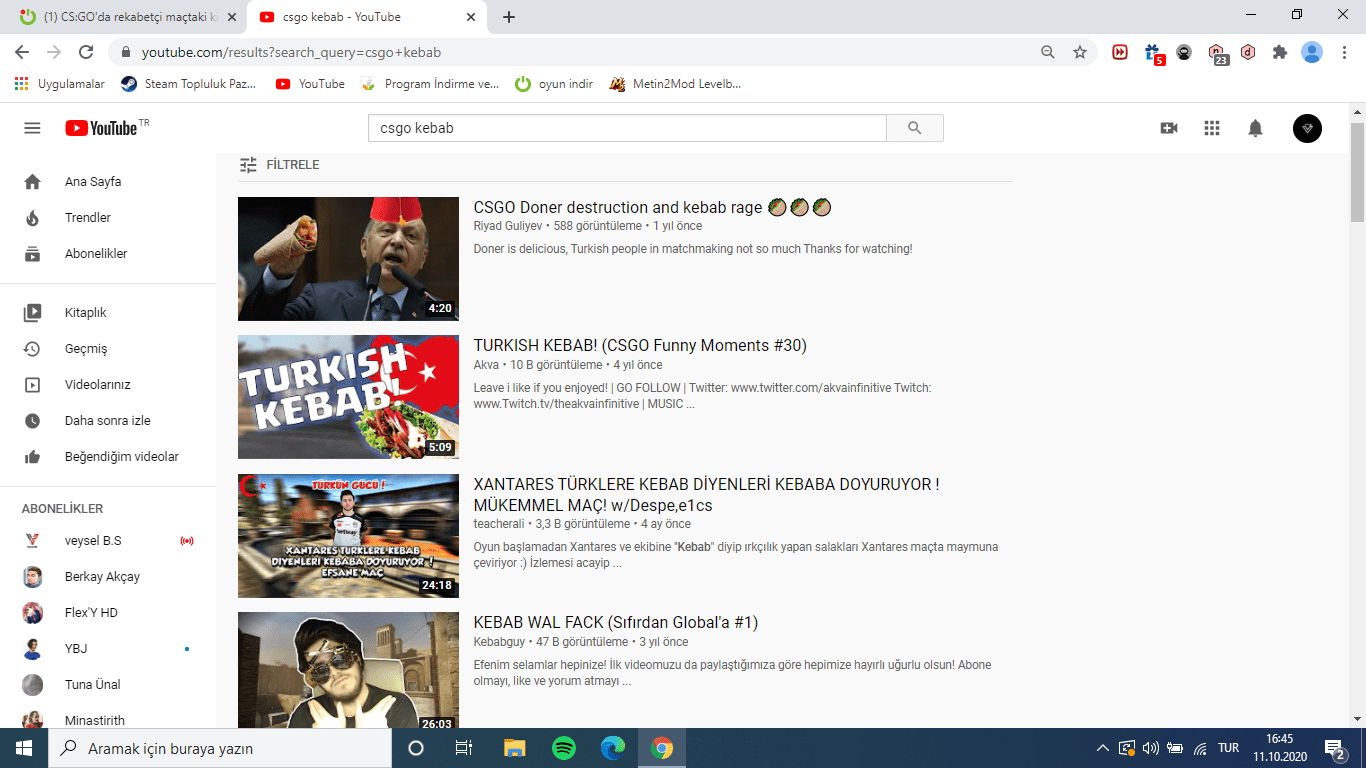Click the XANTARES TÜRKLERE KEBAB video title
The height and width of the screenshot is (768, 1366).
(x=706, y=495)
